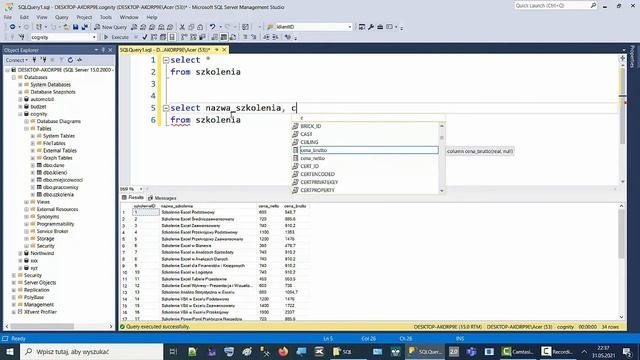Collapse the select statement on line 1
The width and height of the screenshot is (640, 360).
coord(166,60)
